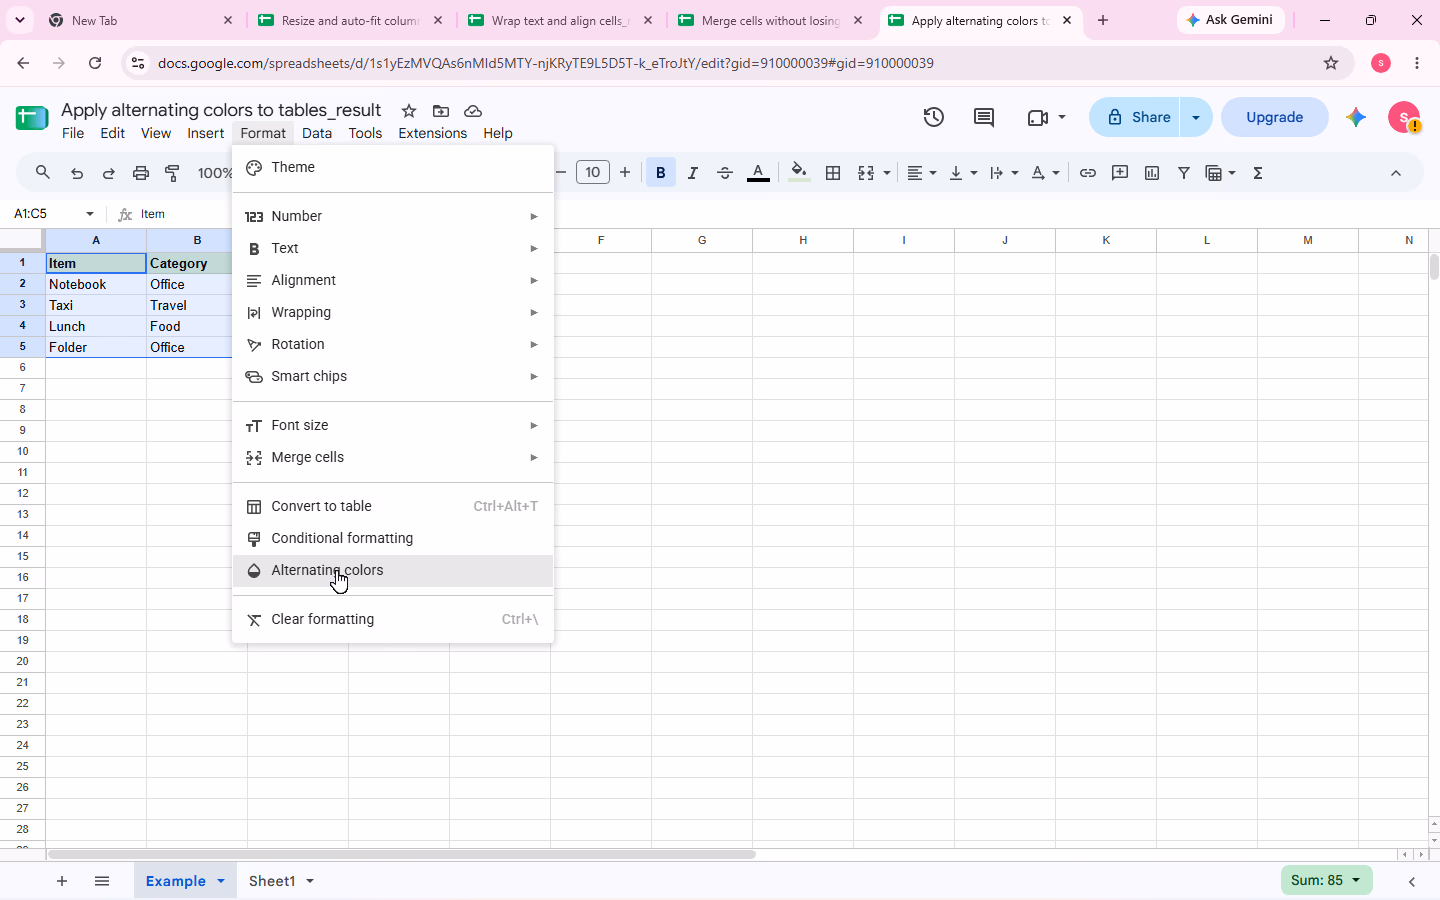Switch to the Sheet1 tab

coord(272,881)
